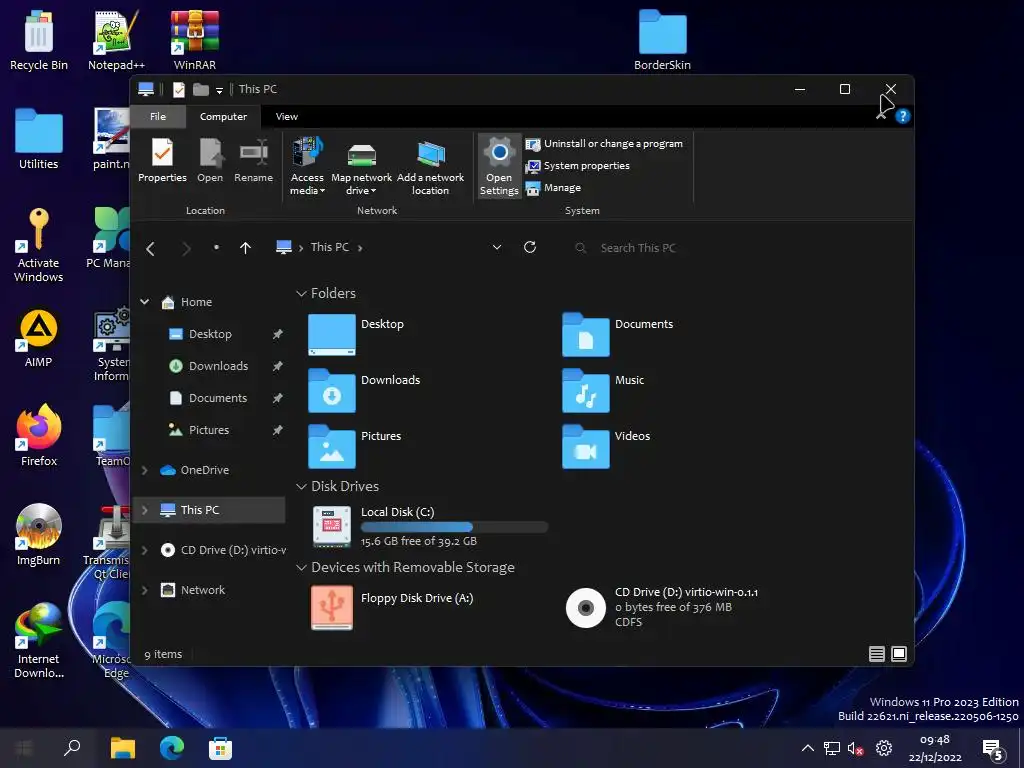Open the Access media dropdown

coord(307,167)
